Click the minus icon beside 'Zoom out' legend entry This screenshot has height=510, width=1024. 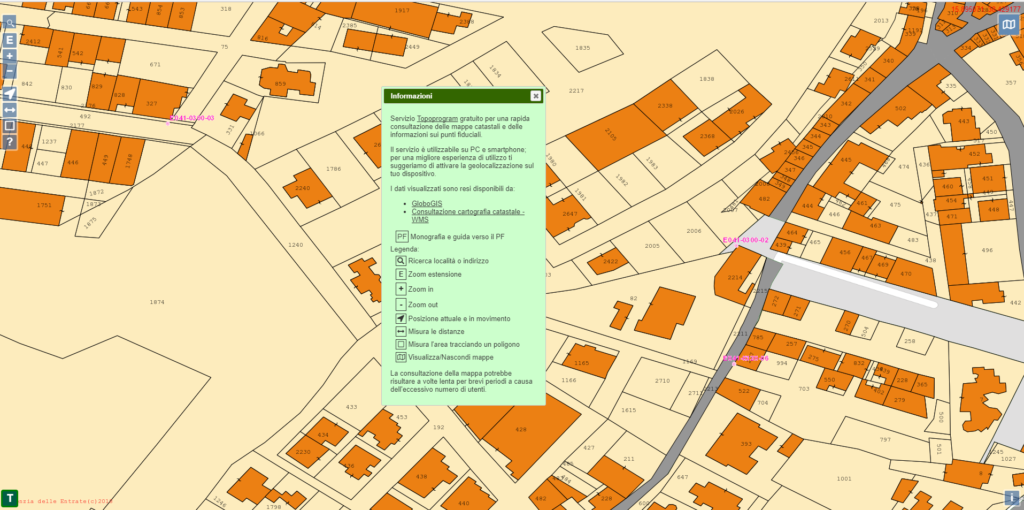(401, 304)
